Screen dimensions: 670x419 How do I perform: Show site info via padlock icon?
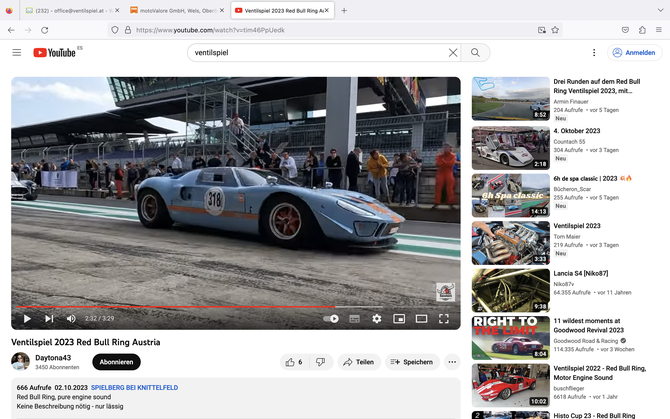coord(128,30)
